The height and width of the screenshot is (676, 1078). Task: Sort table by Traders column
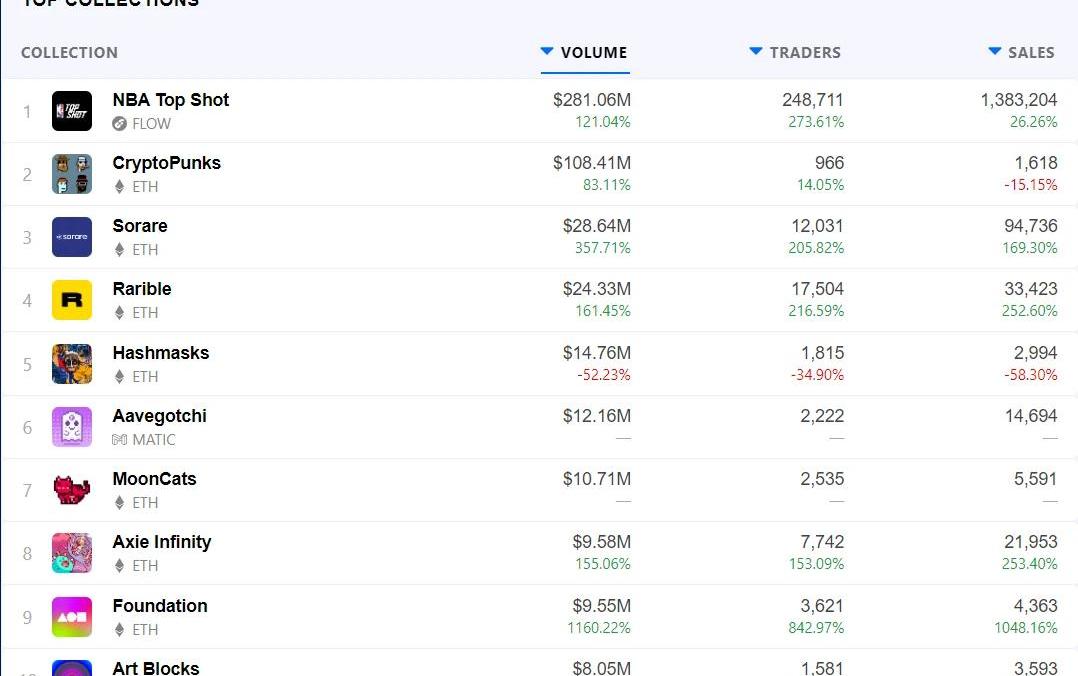click(795, 53)
